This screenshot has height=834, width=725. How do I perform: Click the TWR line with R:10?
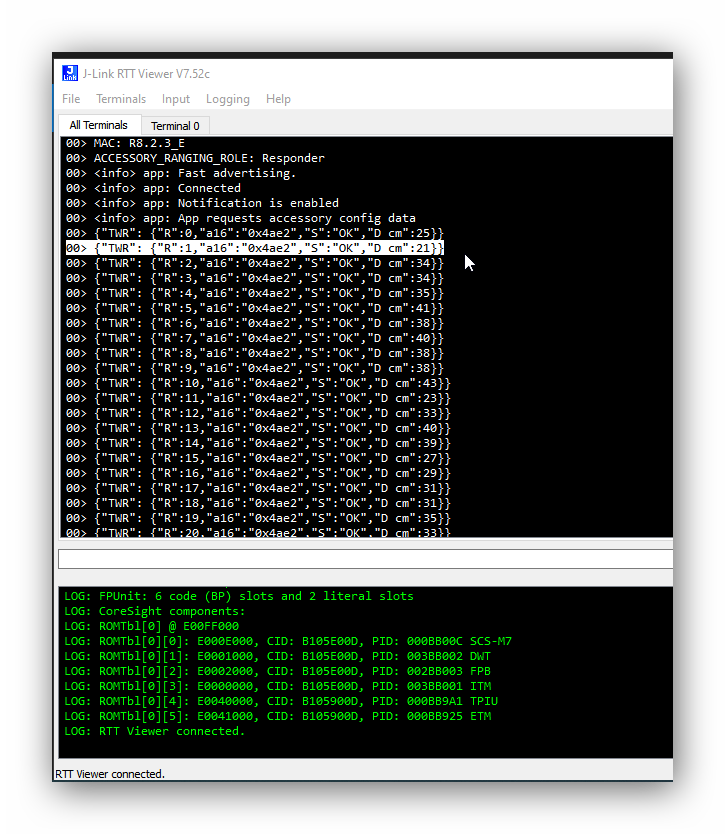pos(258,383)
